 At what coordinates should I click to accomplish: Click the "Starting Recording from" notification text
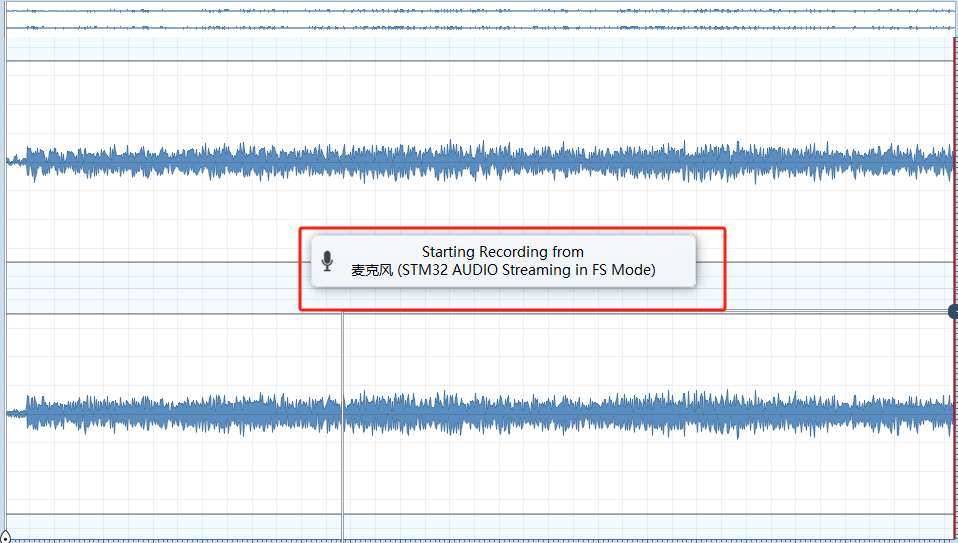(503, 252)
